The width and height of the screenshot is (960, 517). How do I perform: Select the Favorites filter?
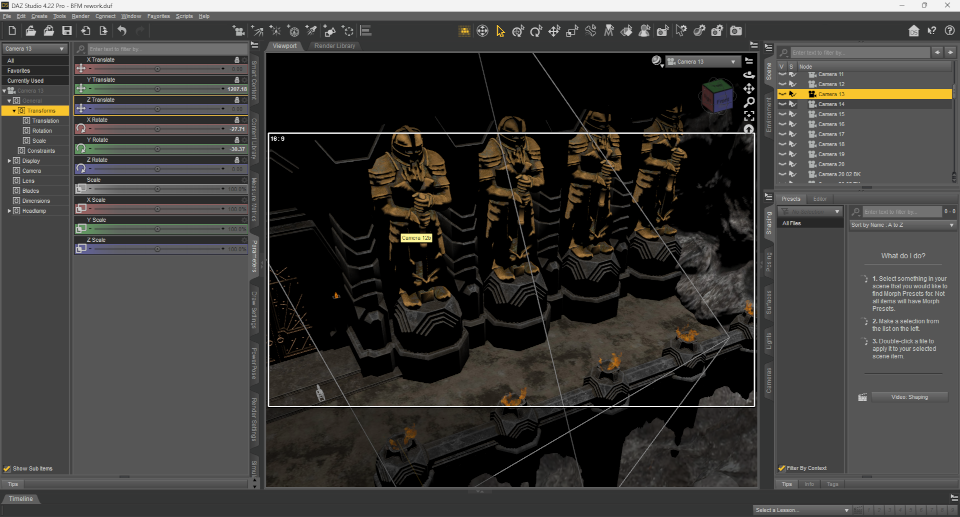36,71
